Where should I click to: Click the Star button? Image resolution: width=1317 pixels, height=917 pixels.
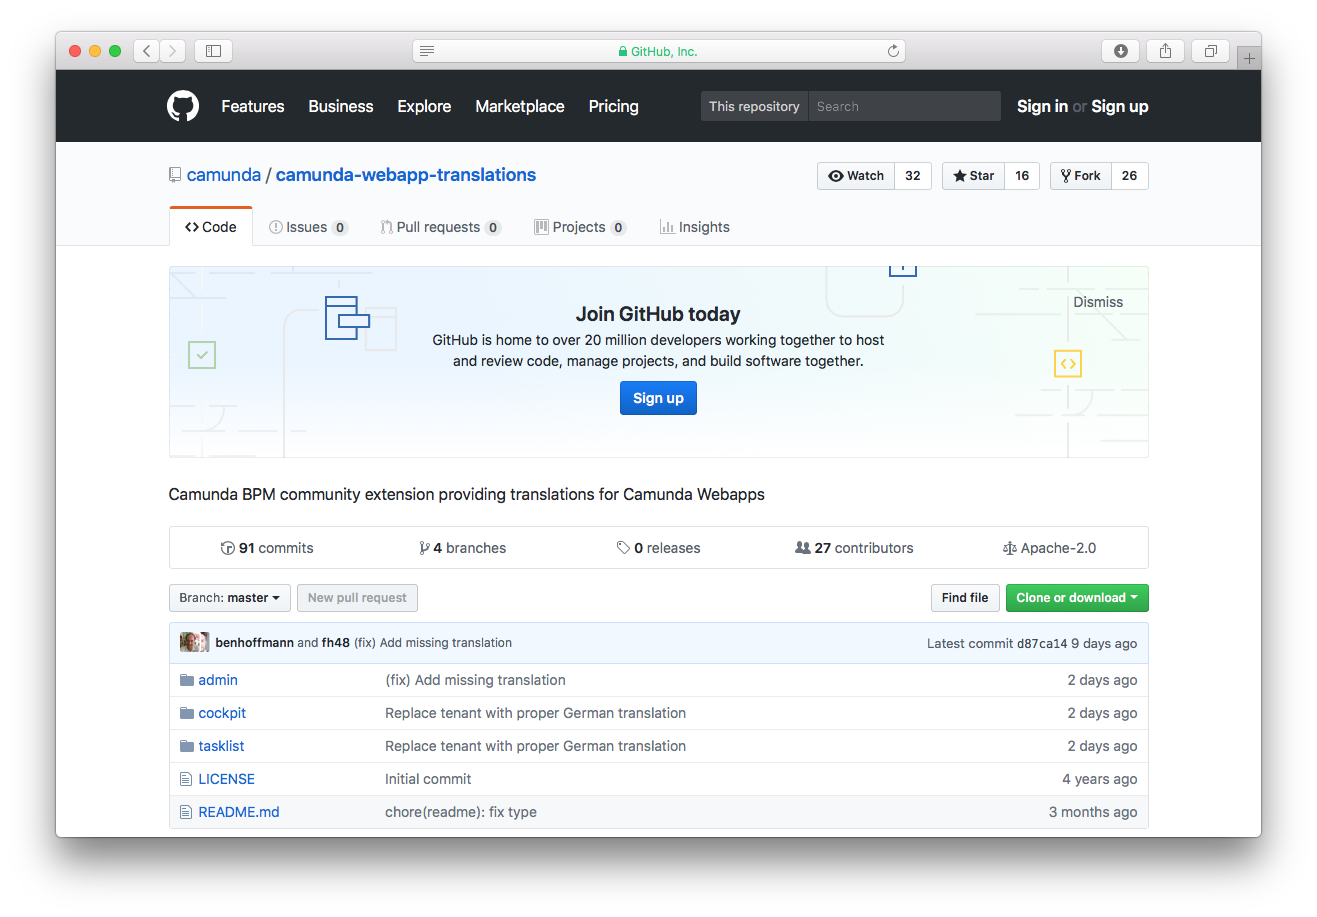coord(973,176)
